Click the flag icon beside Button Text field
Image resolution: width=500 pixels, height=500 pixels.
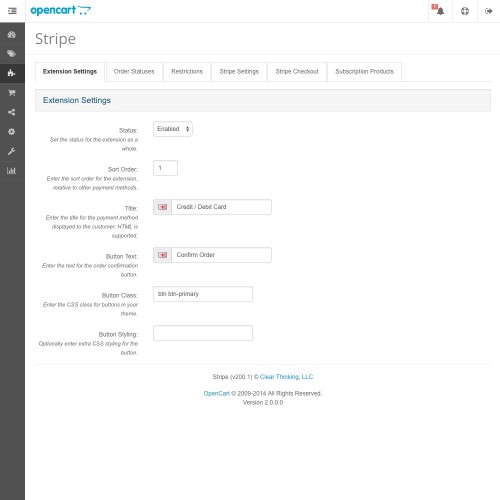click(162, 255)
